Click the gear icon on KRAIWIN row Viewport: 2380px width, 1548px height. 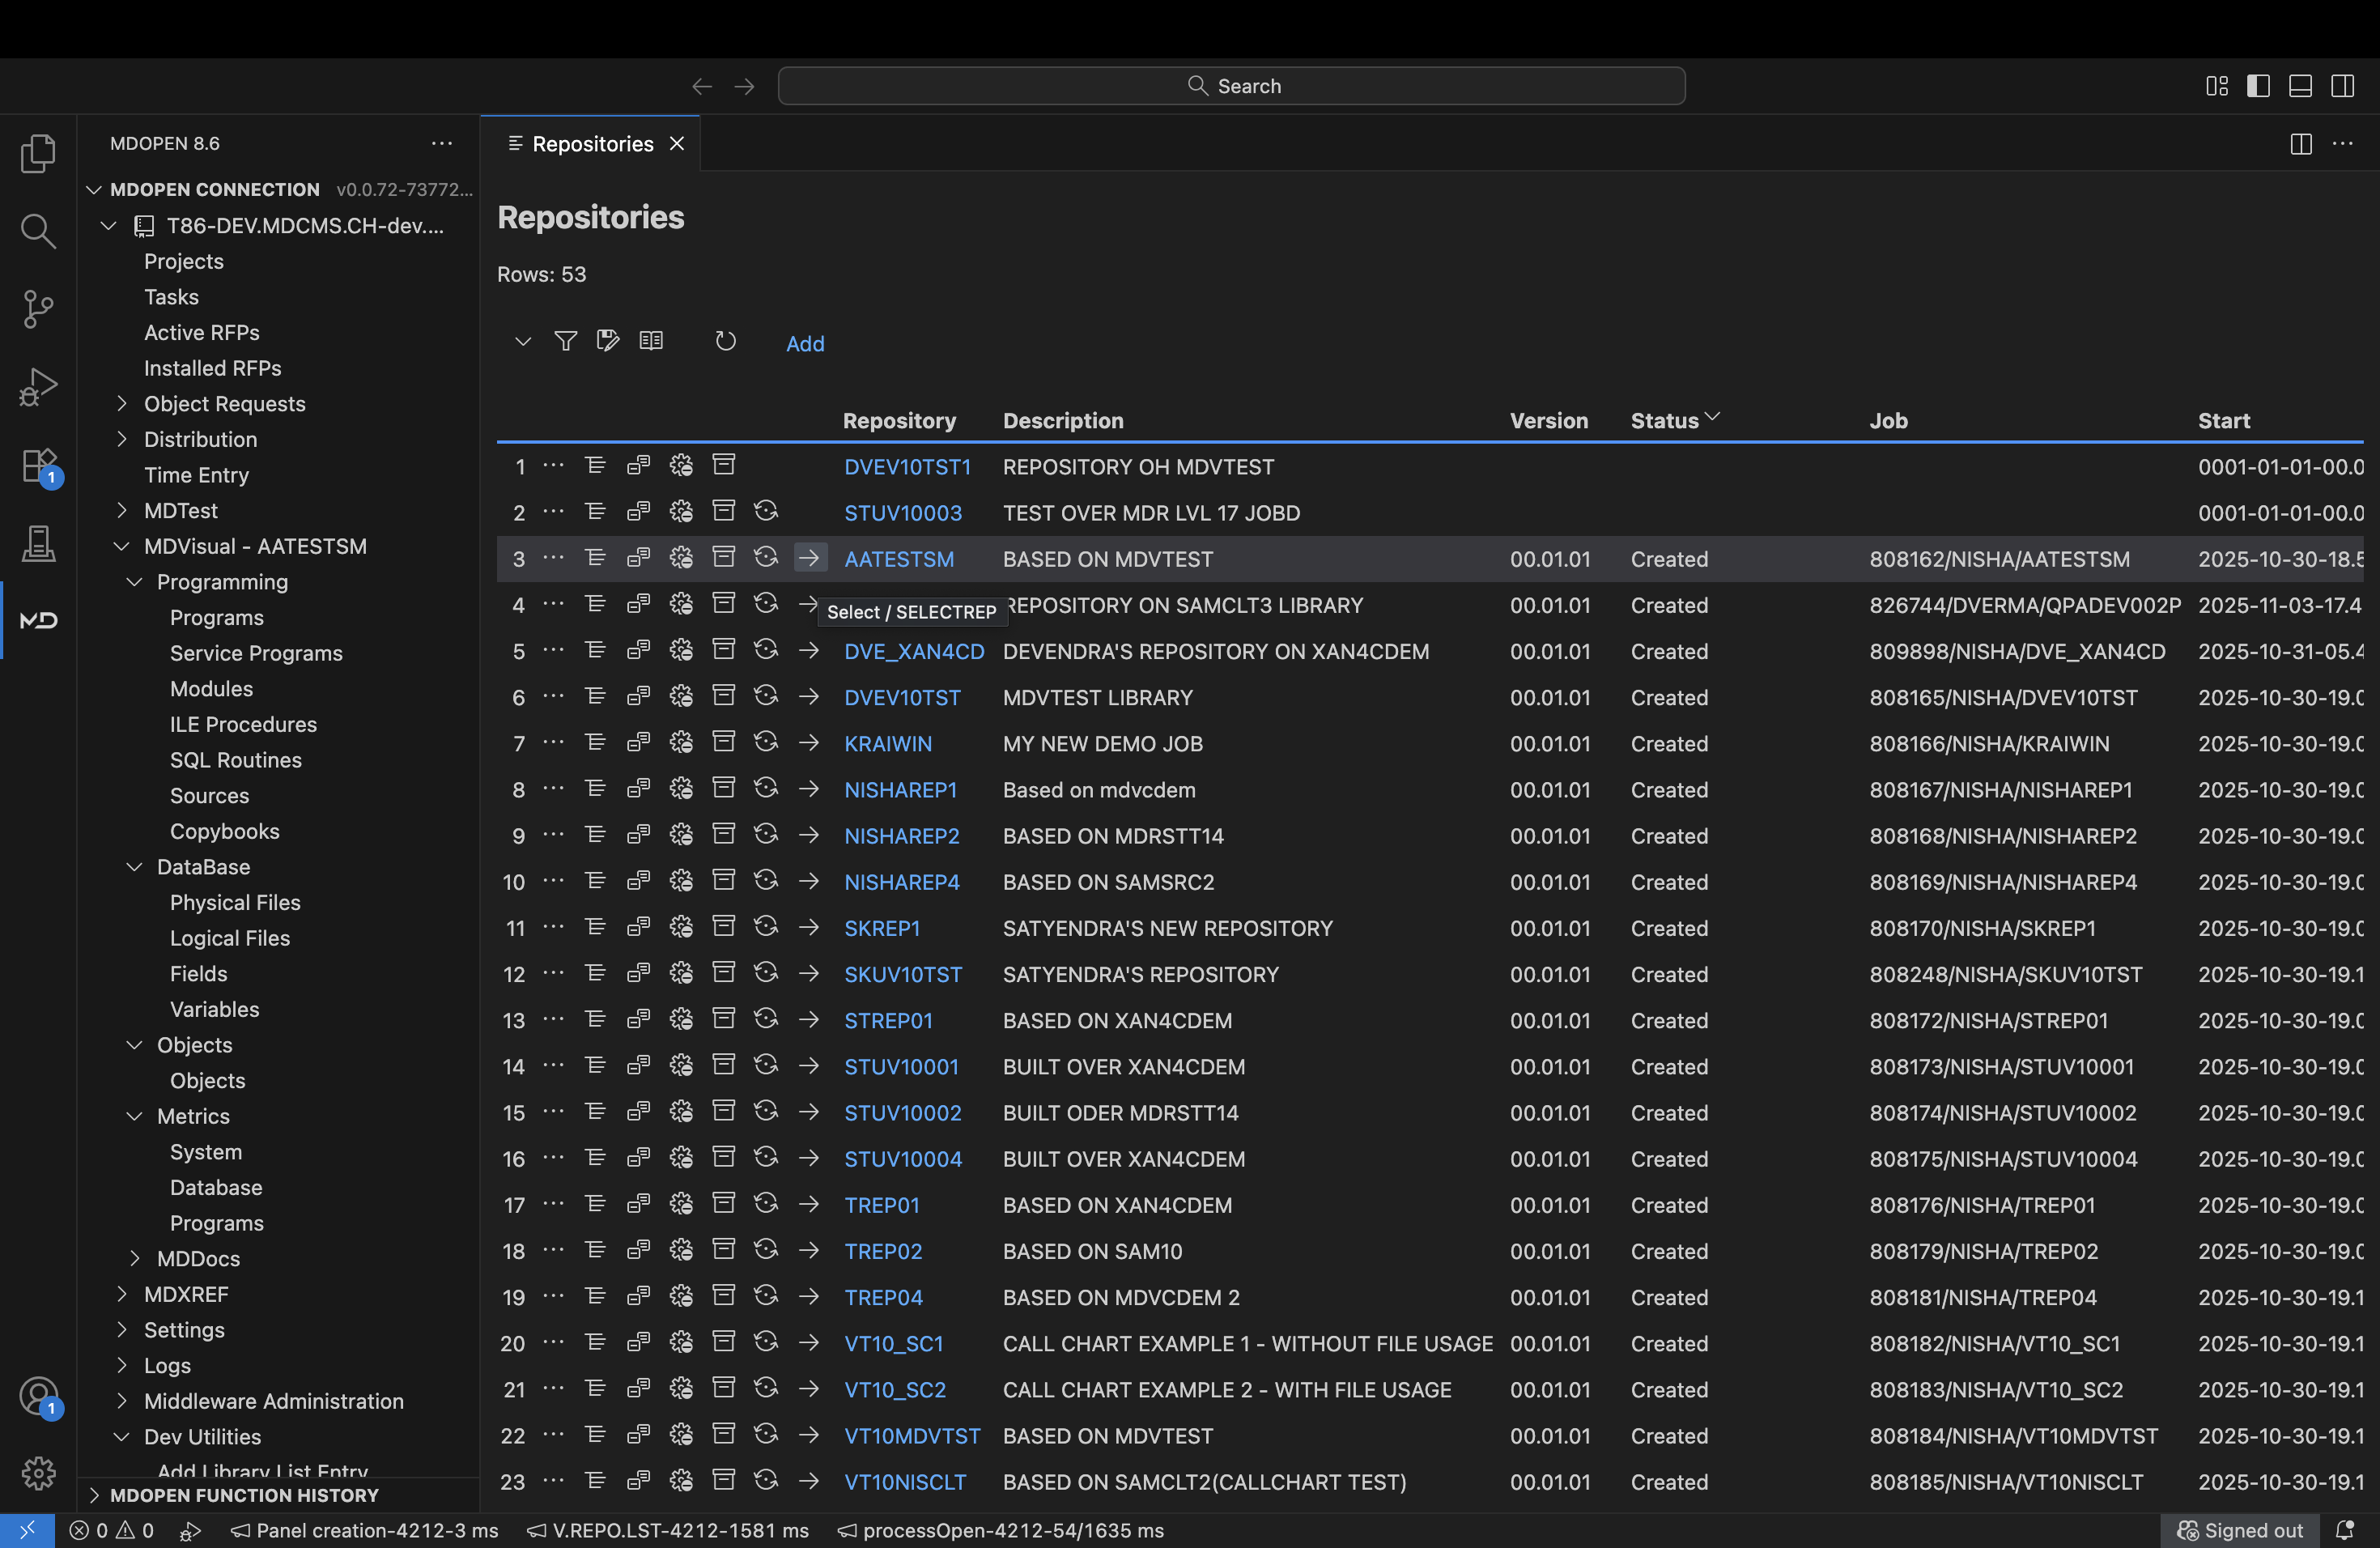pos(681,743)
